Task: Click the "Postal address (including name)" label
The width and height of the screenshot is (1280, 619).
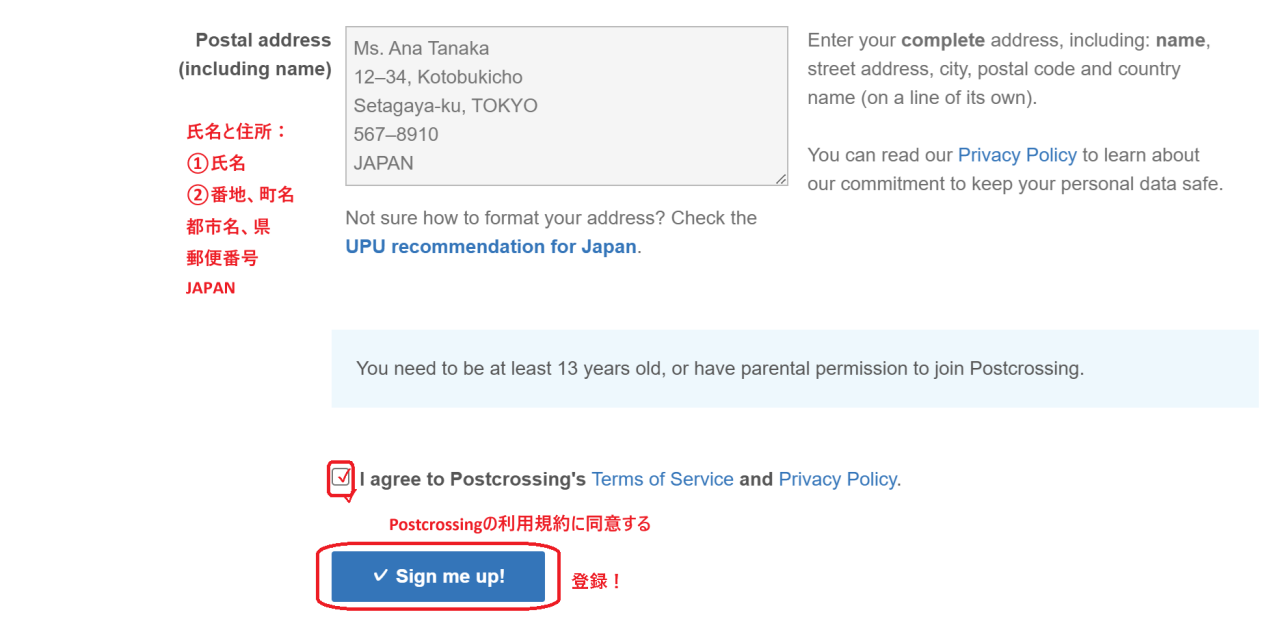Action: point(255,54)
